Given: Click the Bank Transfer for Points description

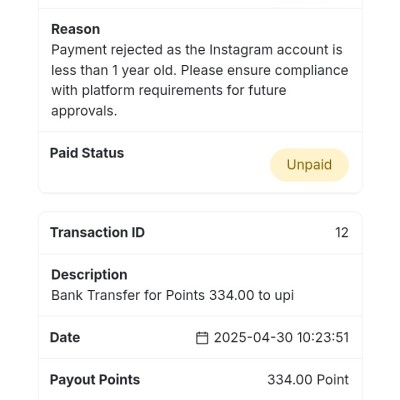Looking at the screenshot, I should [x=172, y=295].
